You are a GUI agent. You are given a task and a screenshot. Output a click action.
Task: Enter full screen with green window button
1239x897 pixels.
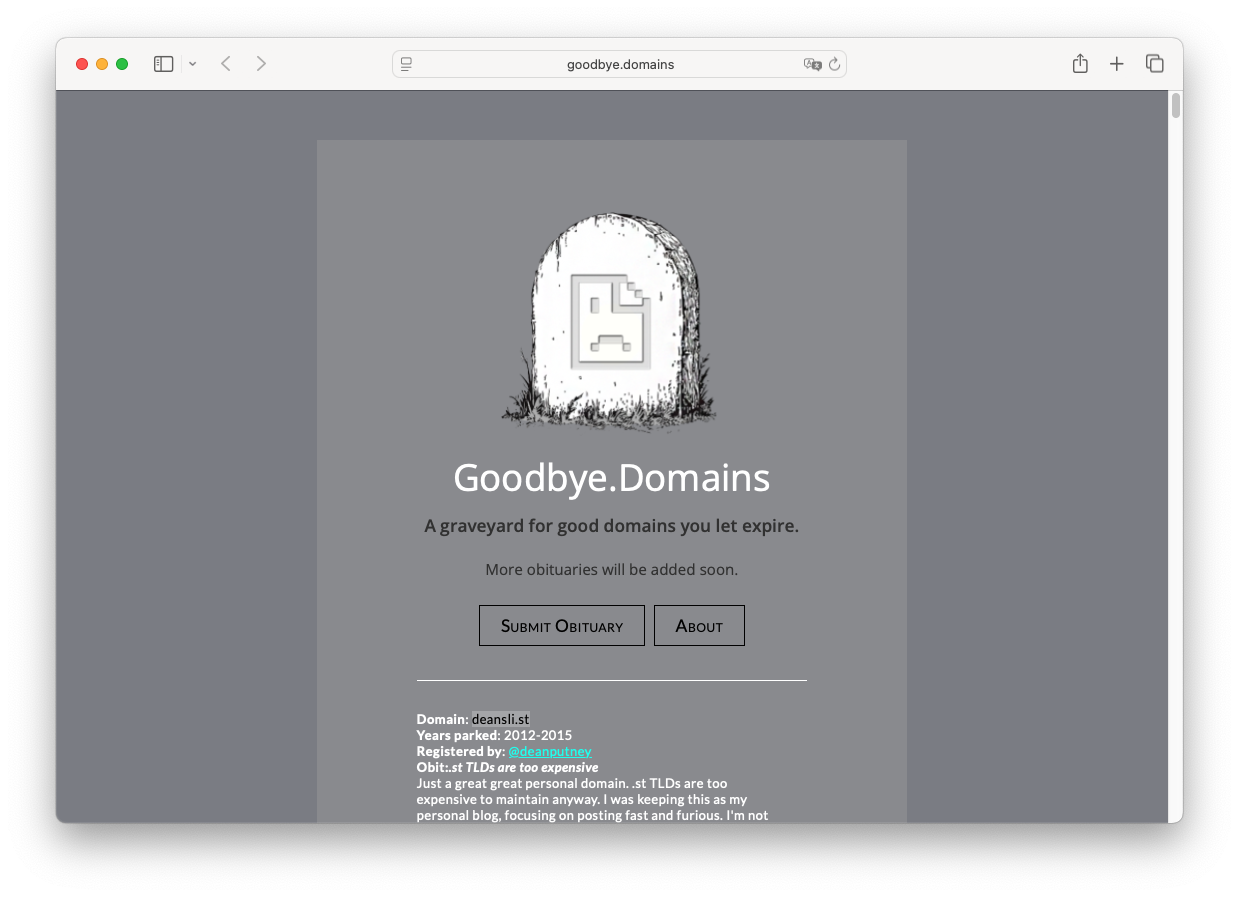click(122, 64)
